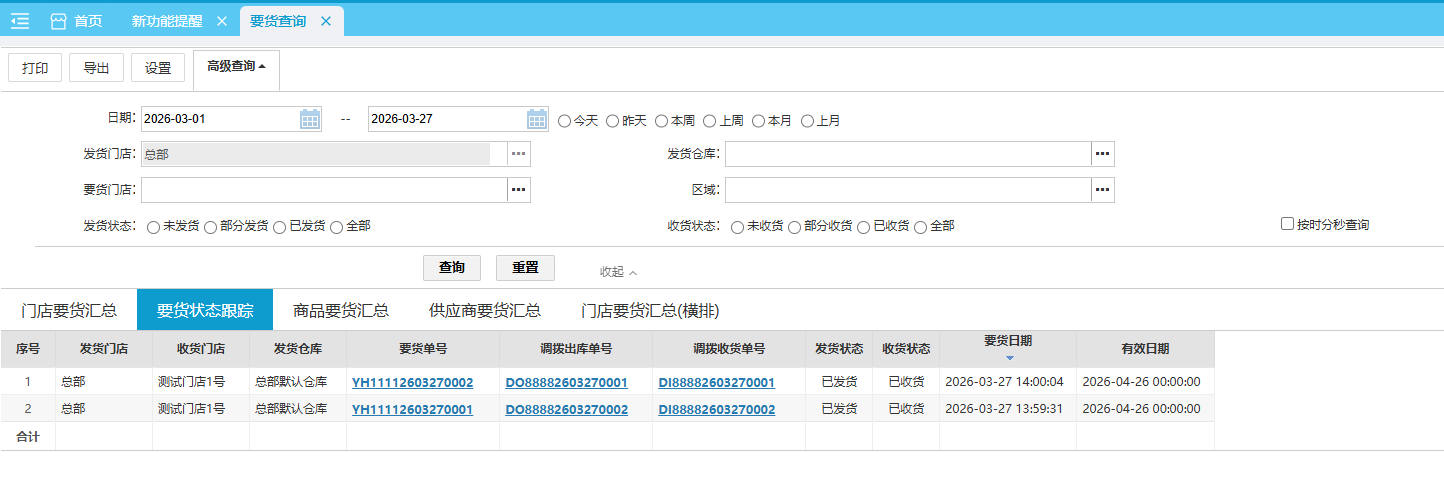Collapse the 高级查询 panel dropdown
Viewport: 1444px width, 484px height.
click(x=236, y=67)
